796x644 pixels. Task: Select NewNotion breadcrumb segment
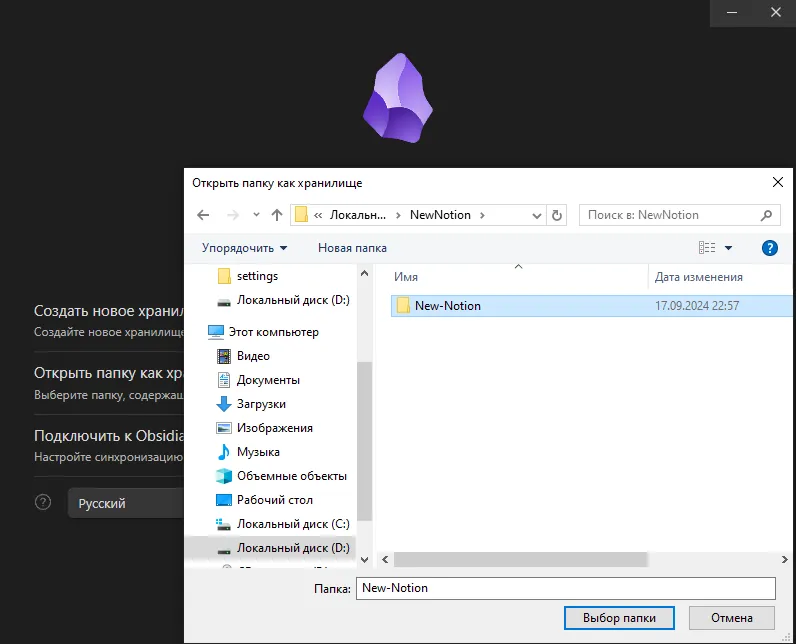pyautogui.click(x=440, y=215)
